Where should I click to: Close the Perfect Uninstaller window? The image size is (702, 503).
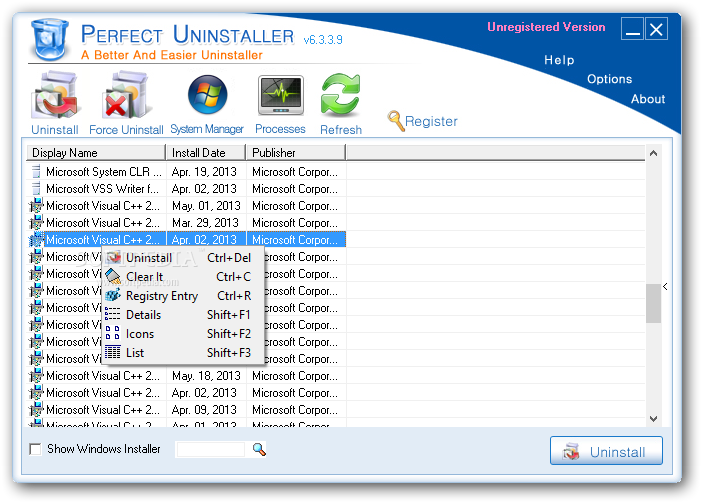(x=656, y=29)
